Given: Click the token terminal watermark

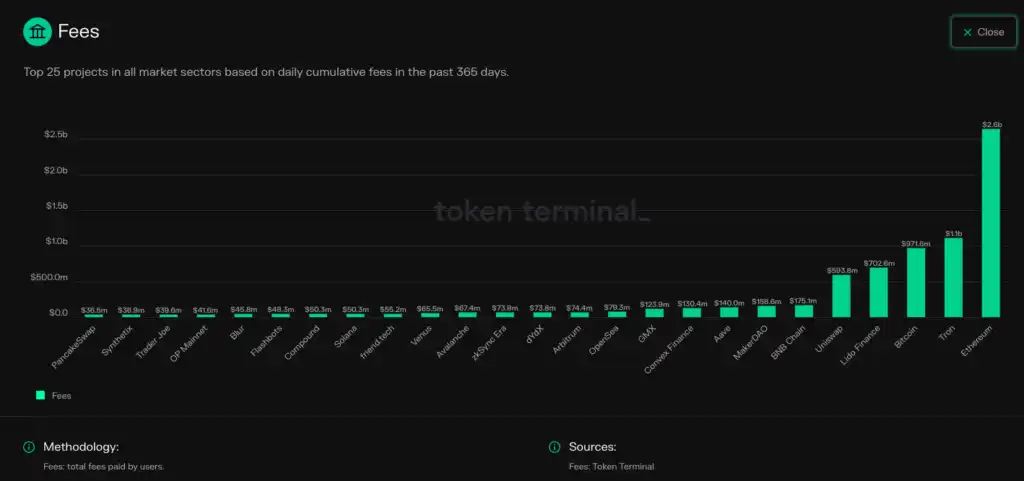Looking at the screenshot, I should (541, 211).
